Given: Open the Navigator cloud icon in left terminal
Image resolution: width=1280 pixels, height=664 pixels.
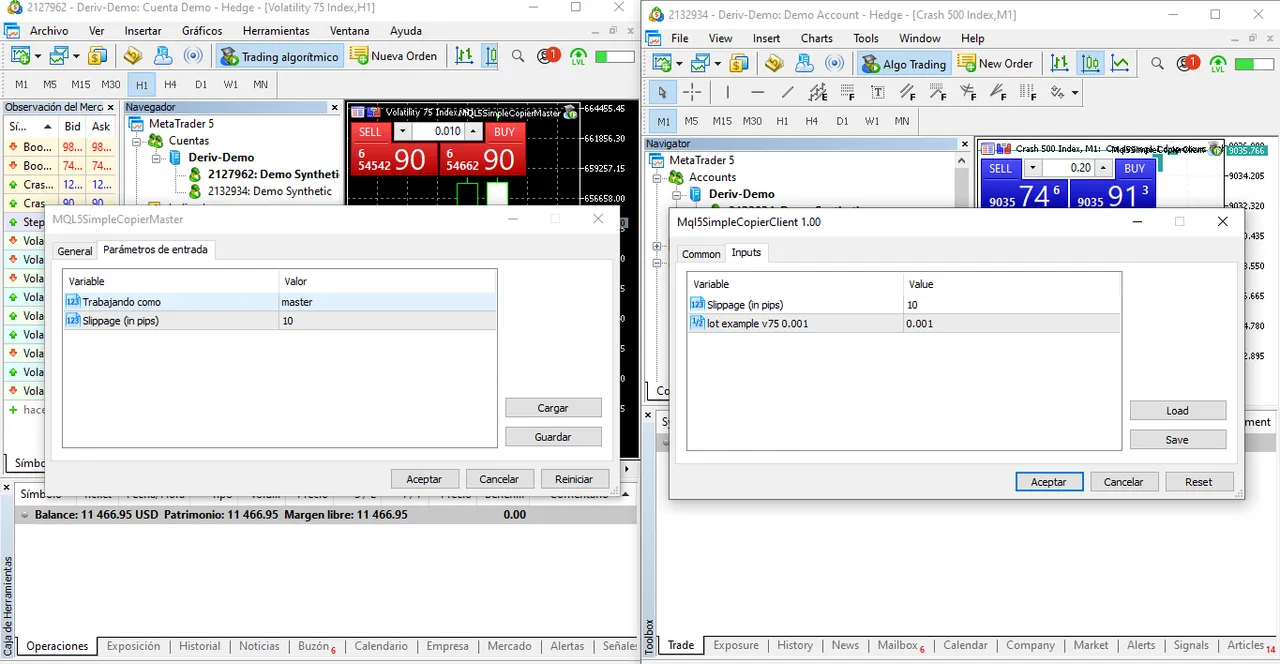Looking at the screenshot, I should (162, 56).
